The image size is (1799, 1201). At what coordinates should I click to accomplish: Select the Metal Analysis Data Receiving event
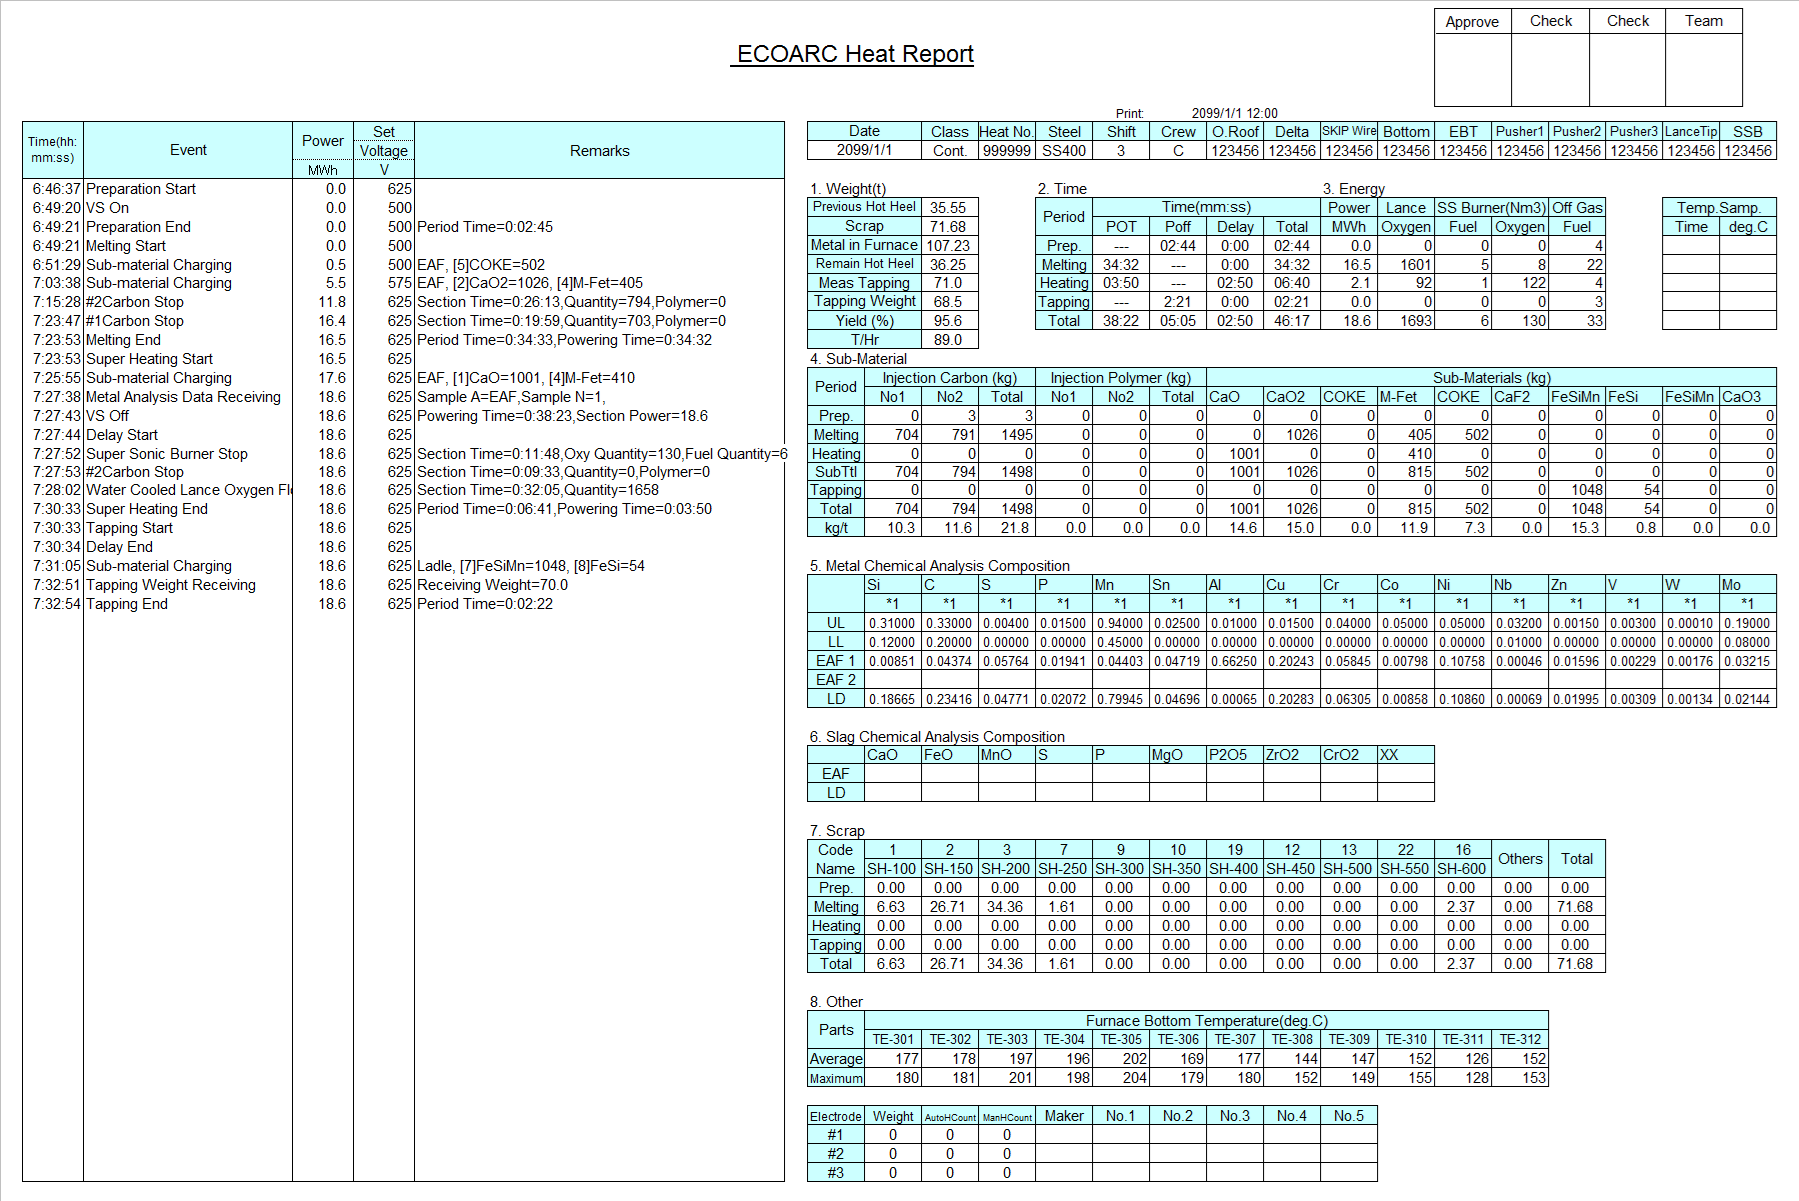[184, 396]
